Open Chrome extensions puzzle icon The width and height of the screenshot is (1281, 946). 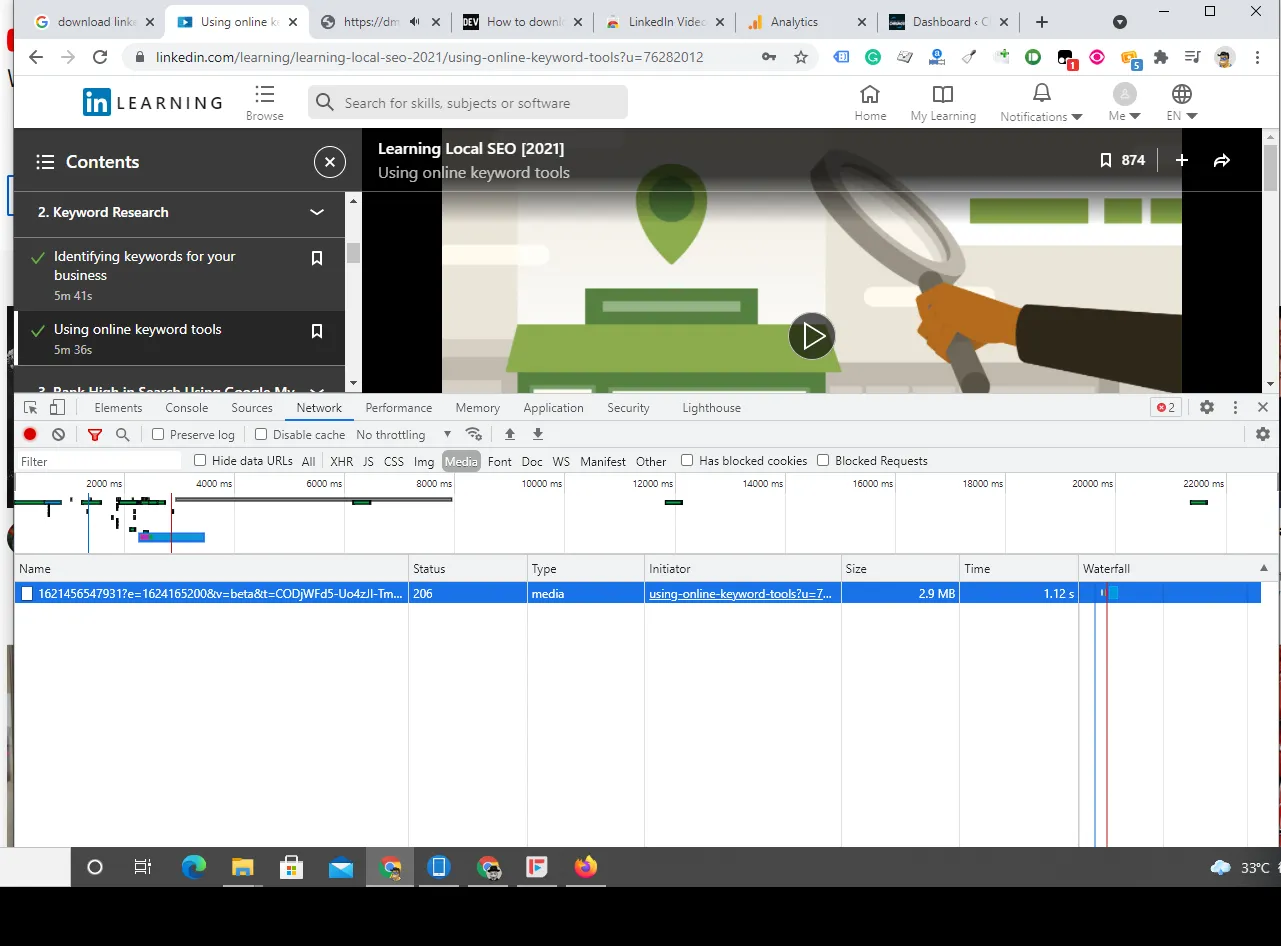click(x=1161, y=57)
